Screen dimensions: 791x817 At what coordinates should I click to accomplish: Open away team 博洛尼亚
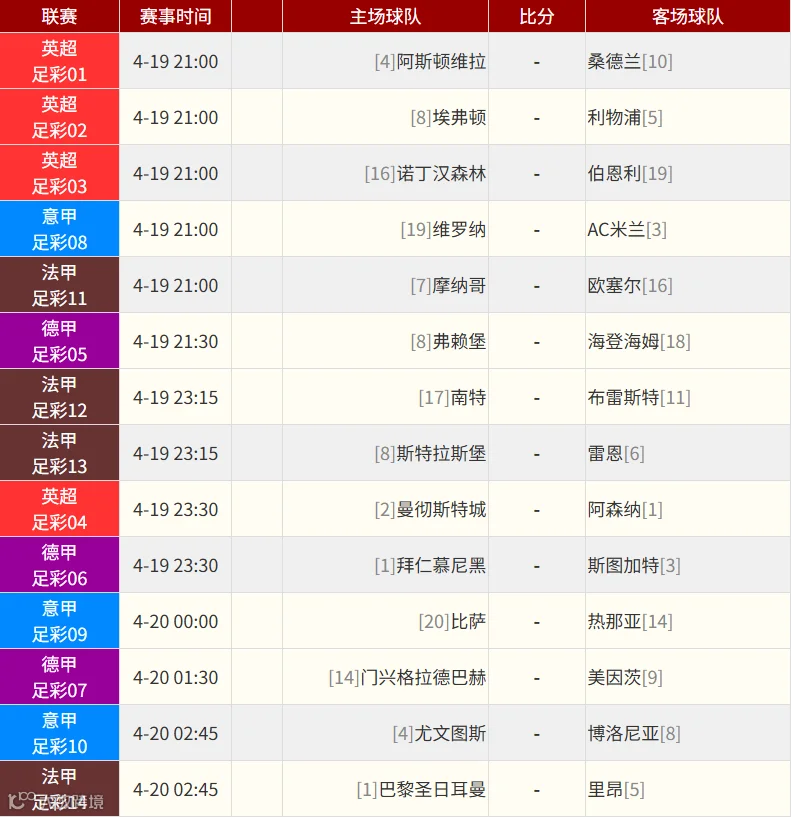tap(623, 734)
